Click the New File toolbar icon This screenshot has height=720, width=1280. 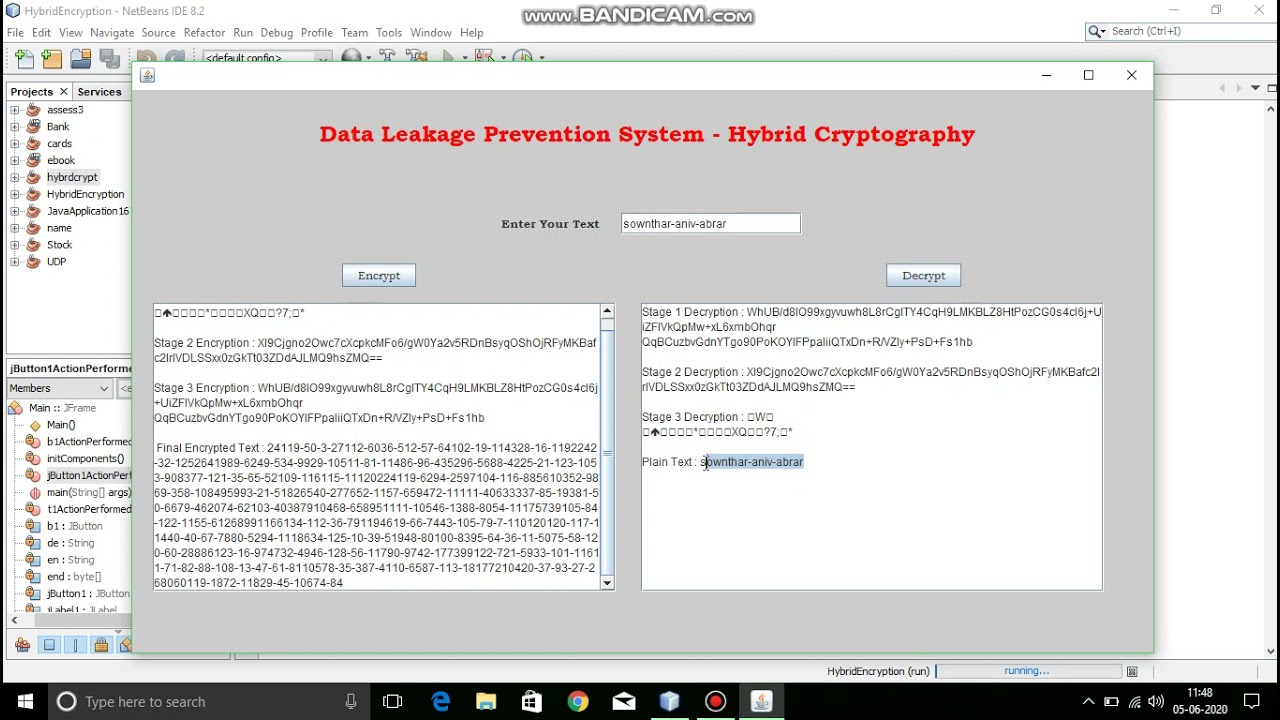click(x=24, y=59)
